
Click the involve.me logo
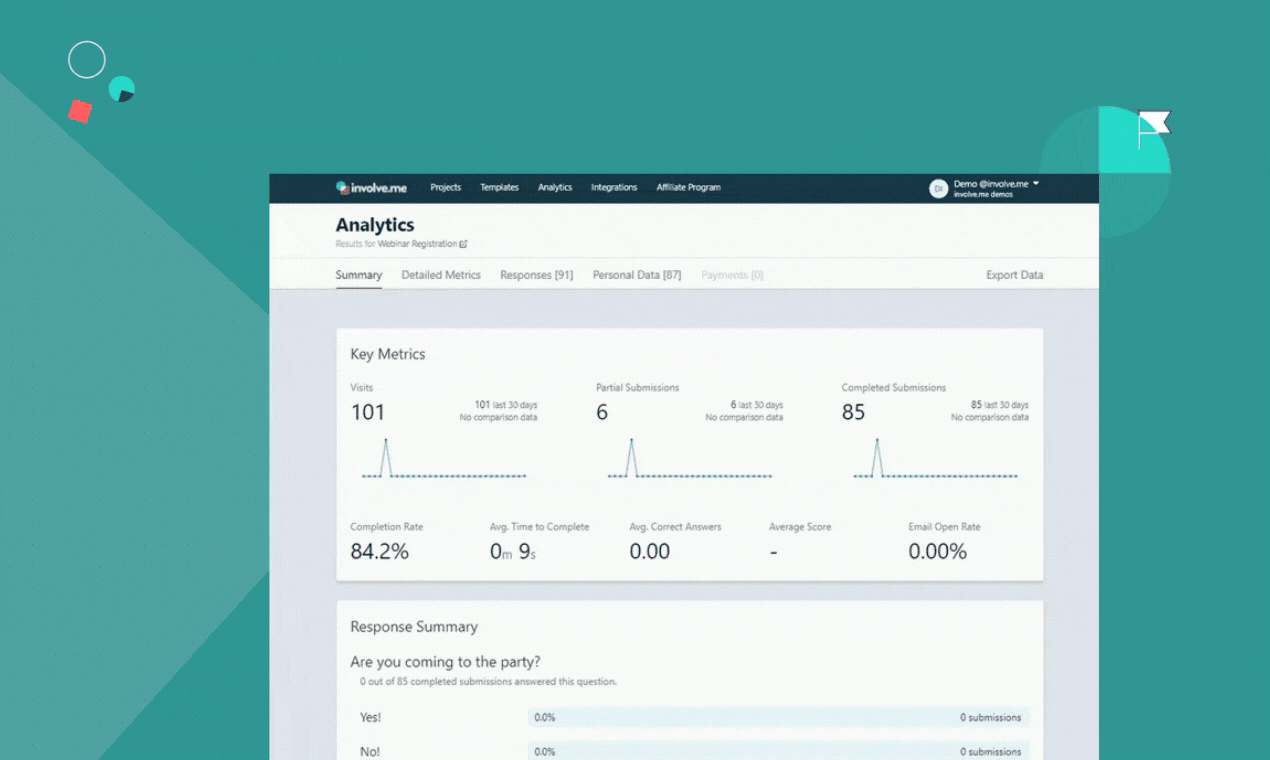click(371, 188)
